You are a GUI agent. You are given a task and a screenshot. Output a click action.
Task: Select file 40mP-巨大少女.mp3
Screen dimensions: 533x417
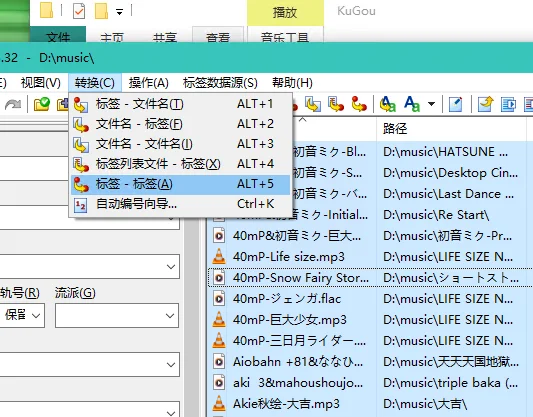click(x=290, y=320)
